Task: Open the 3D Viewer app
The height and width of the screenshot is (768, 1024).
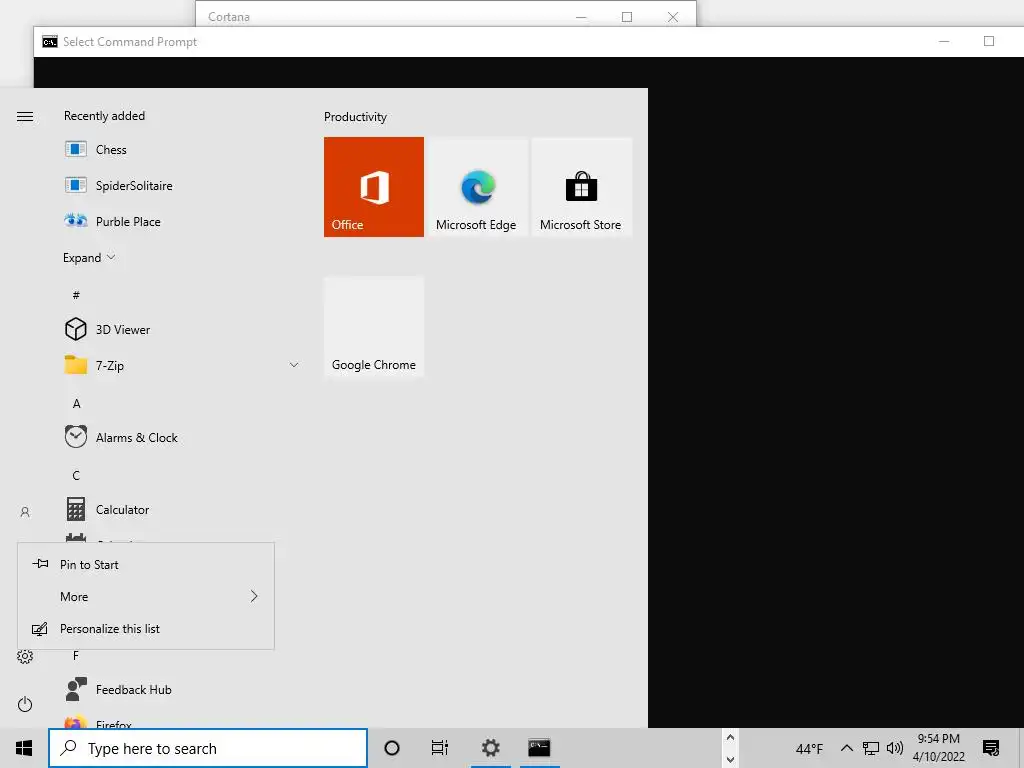Action: (123, 330)
